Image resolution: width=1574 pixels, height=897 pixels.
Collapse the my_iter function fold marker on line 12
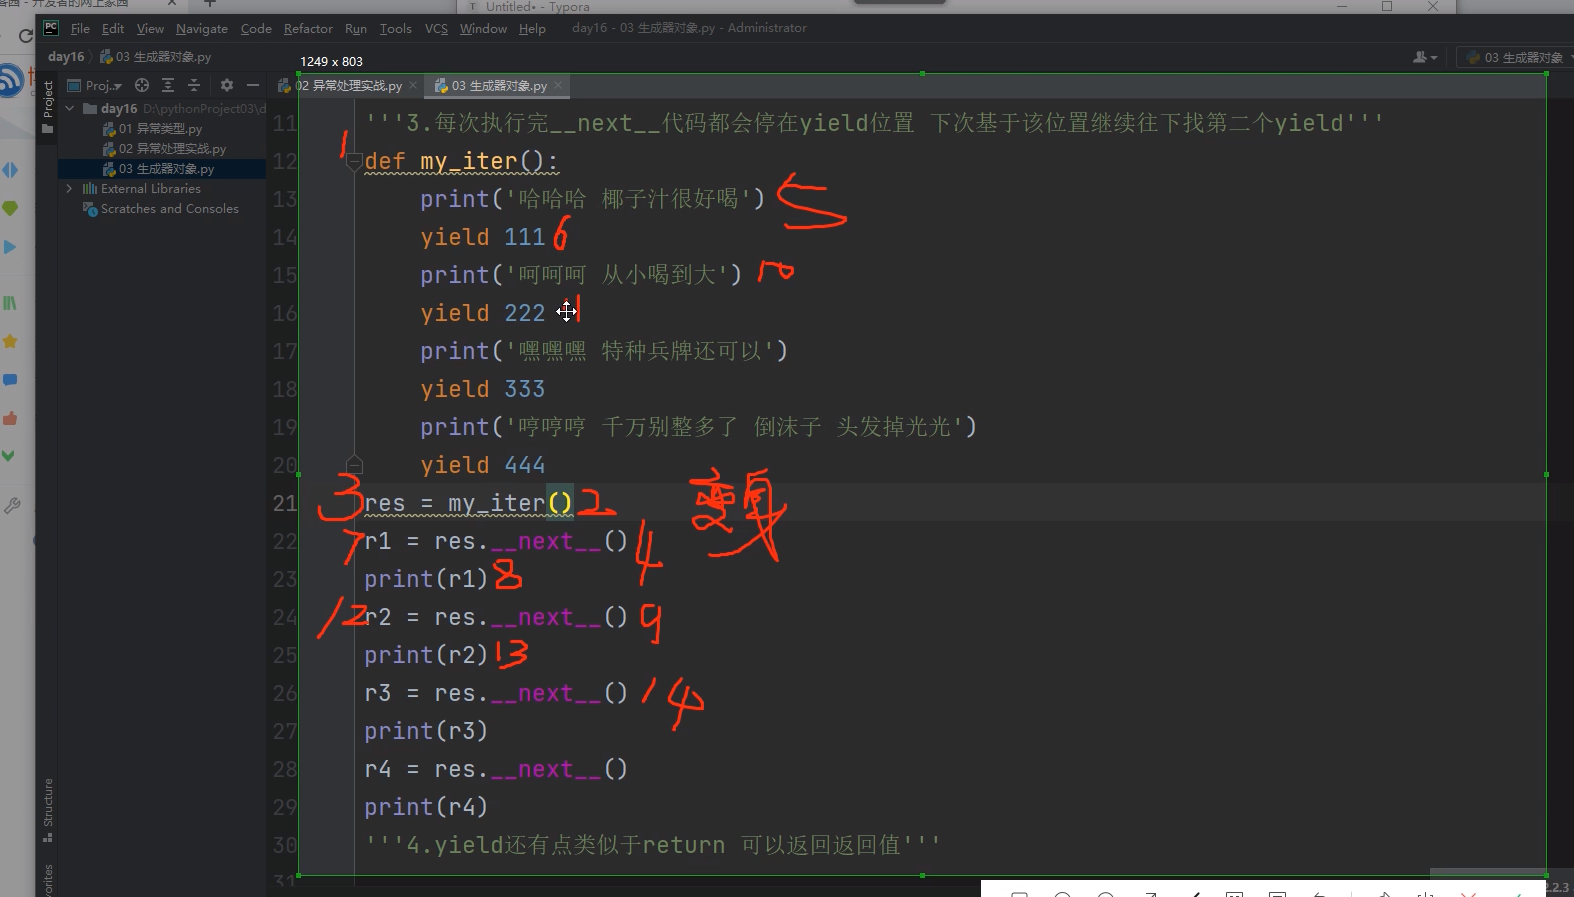point(354,161)
